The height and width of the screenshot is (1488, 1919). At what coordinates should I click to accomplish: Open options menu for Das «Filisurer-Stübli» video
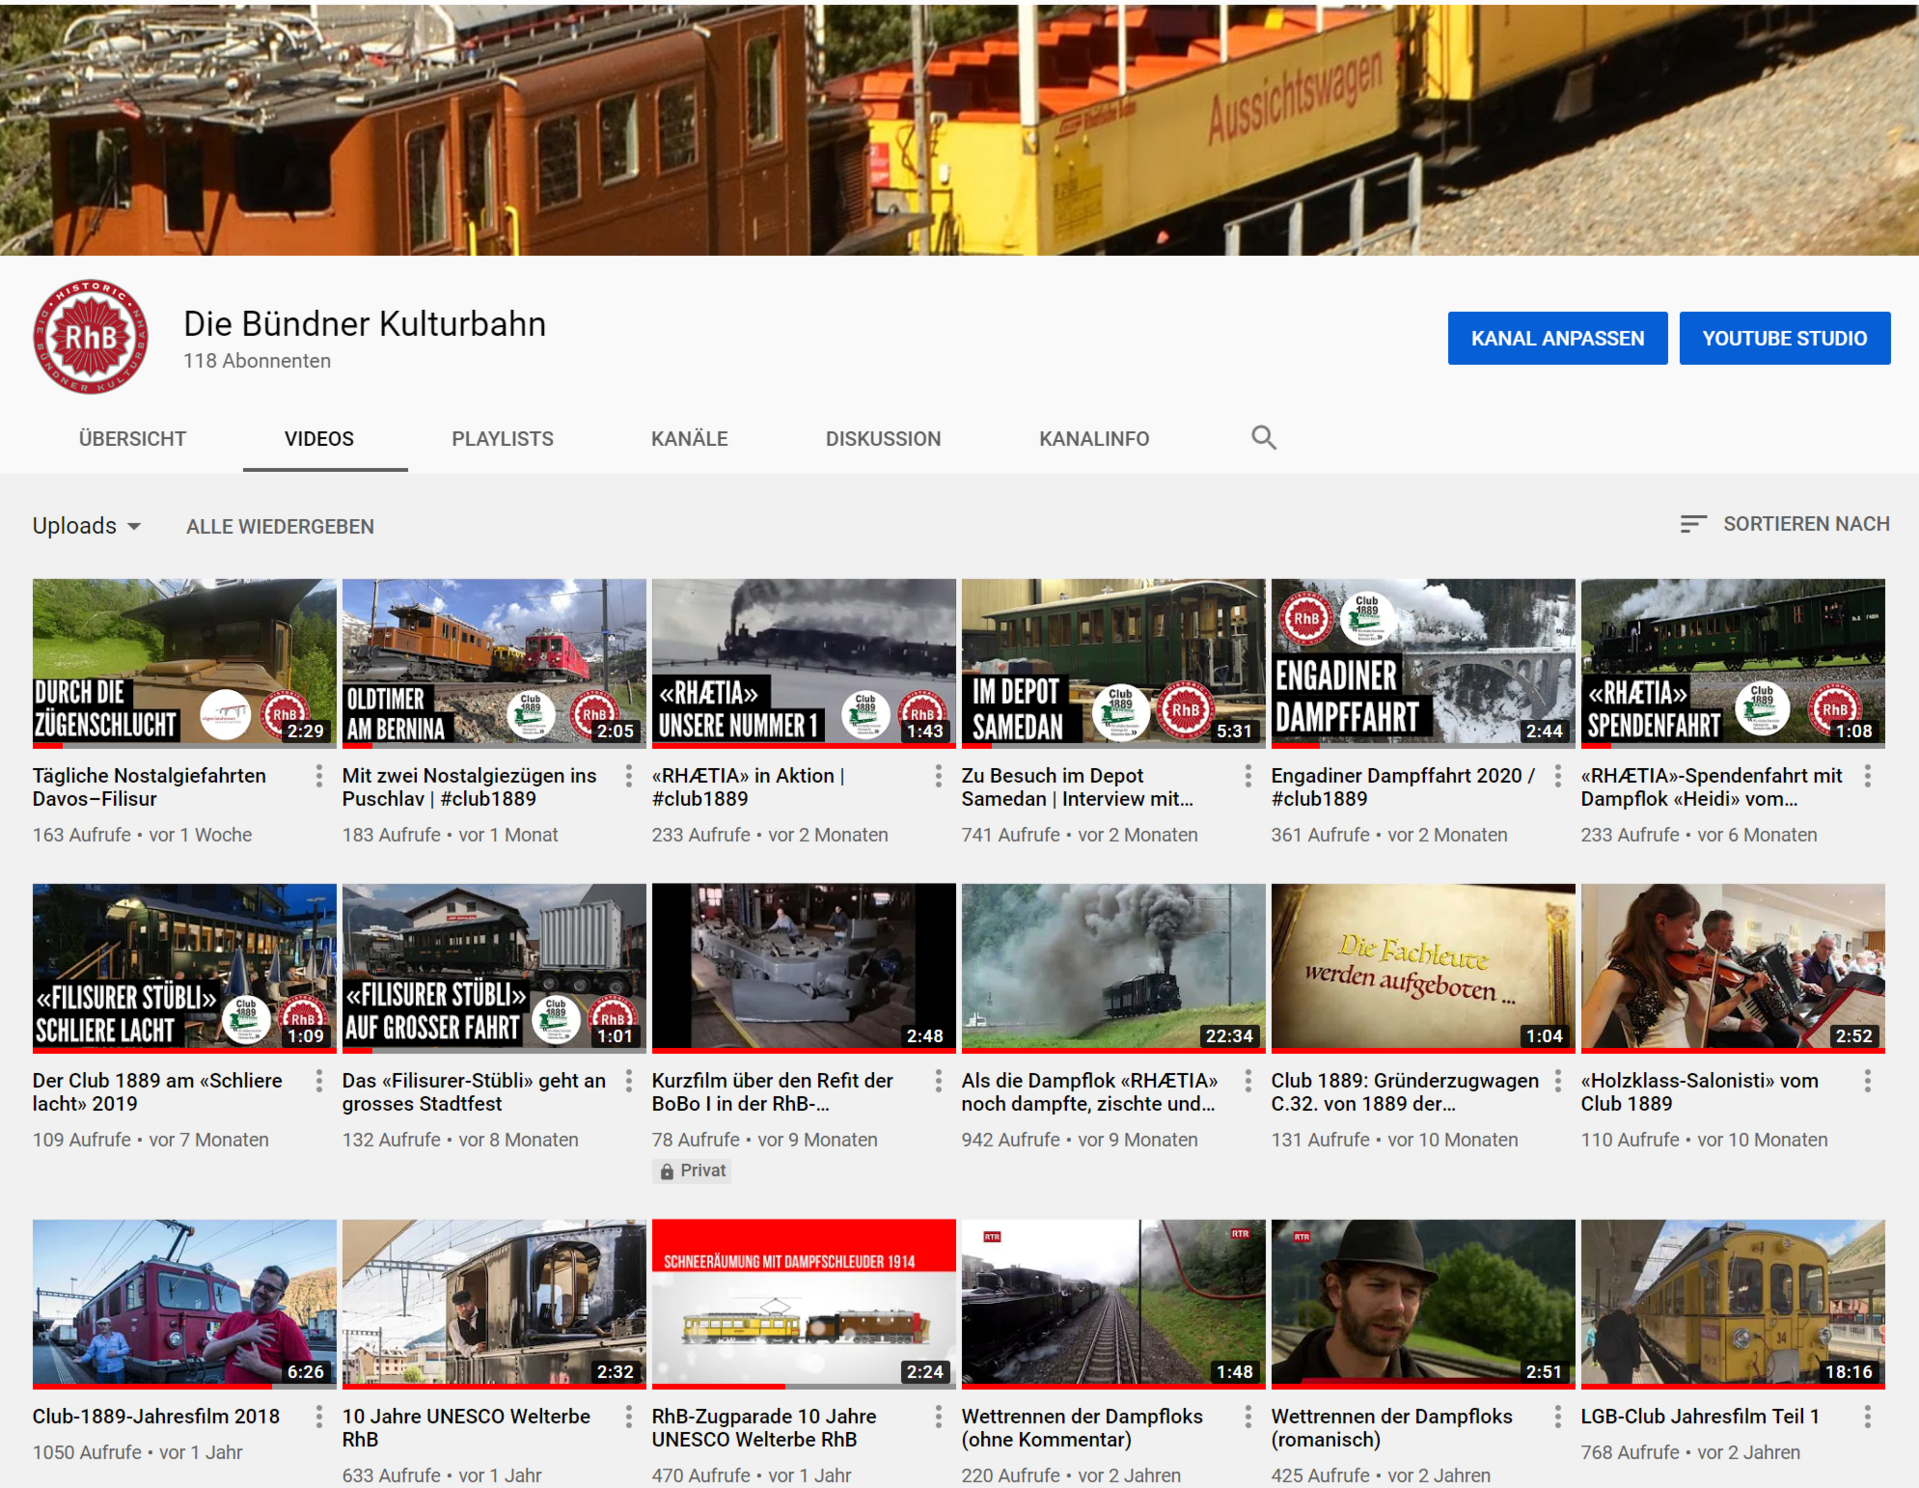click(x=628, y=1081)
